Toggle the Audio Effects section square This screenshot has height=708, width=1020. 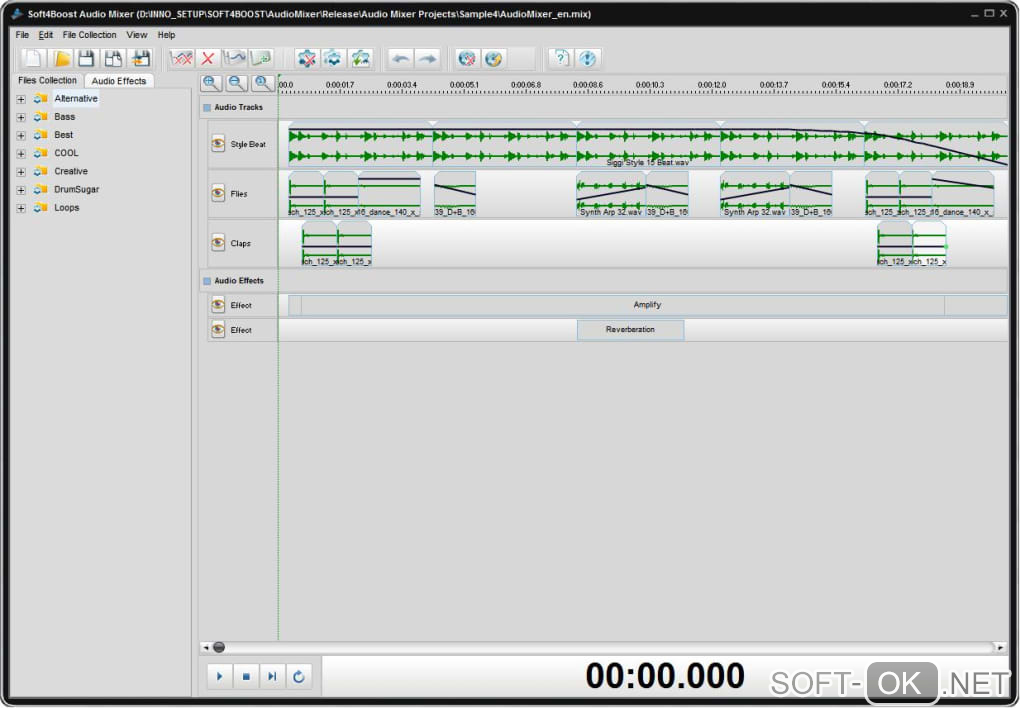tap(207, 281)
